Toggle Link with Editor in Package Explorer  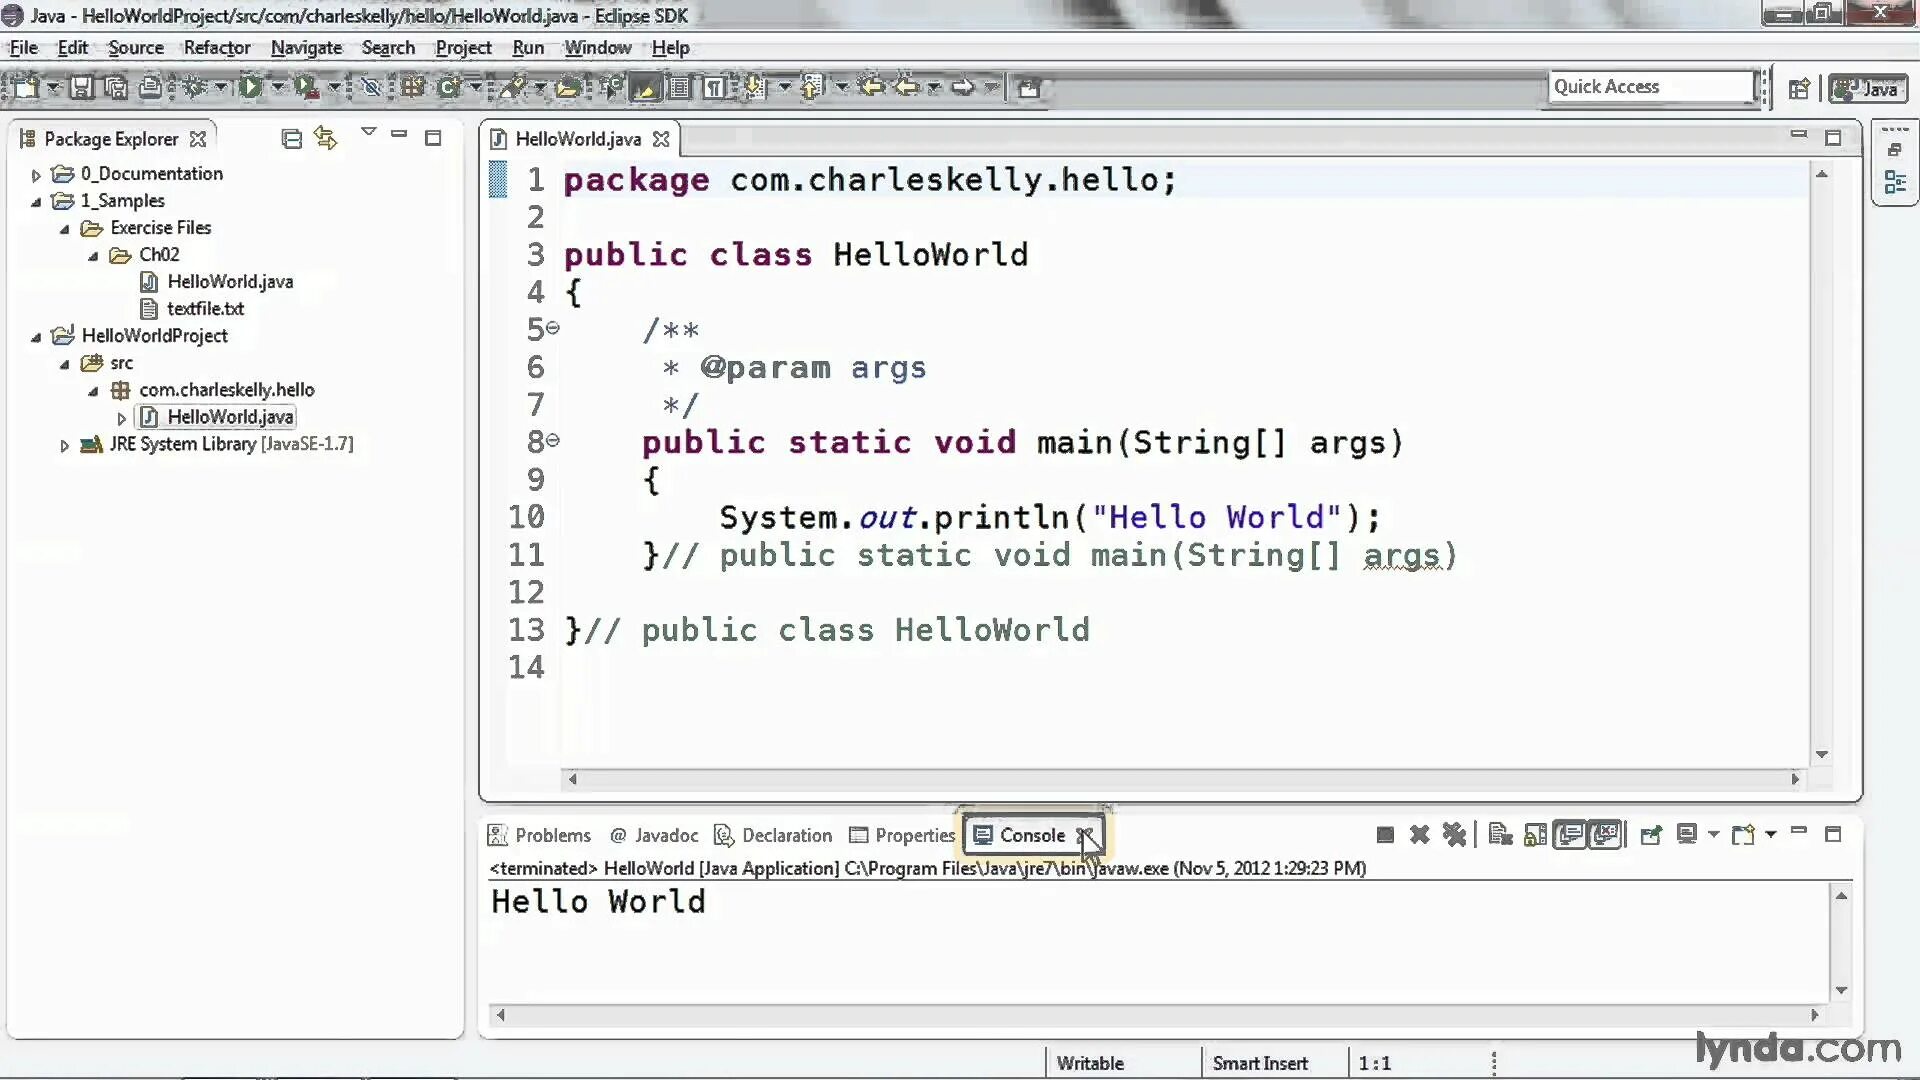click(x=325, y=139)
